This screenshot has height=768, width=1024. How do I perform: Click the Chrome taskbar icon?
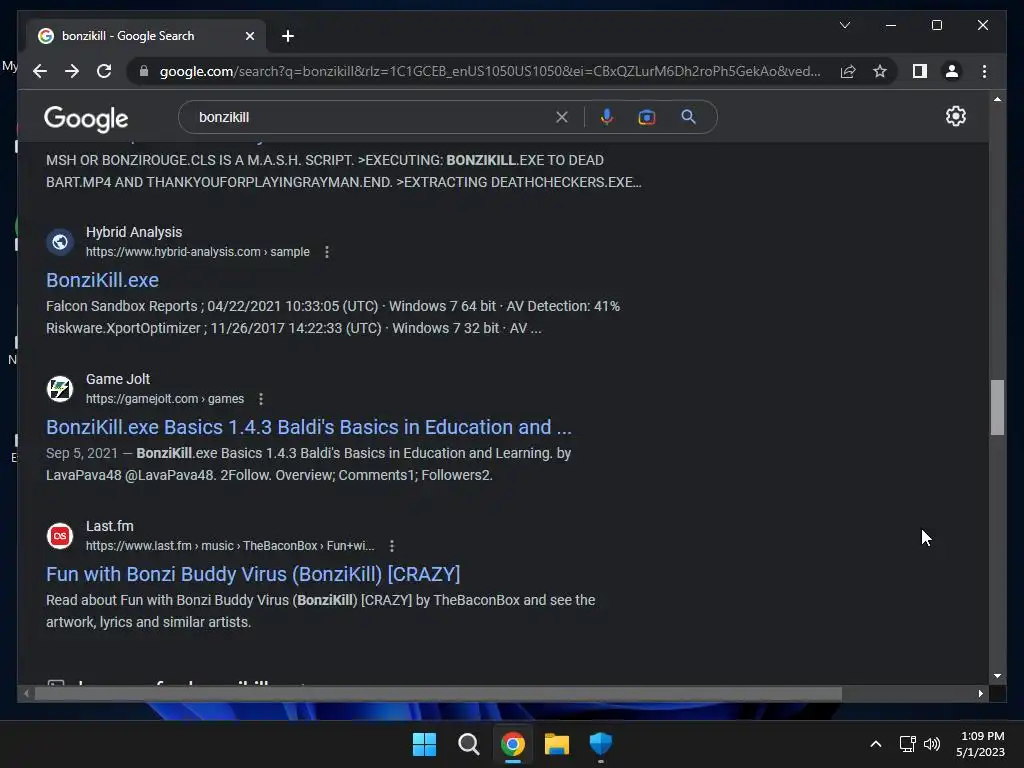coord(513,744)
